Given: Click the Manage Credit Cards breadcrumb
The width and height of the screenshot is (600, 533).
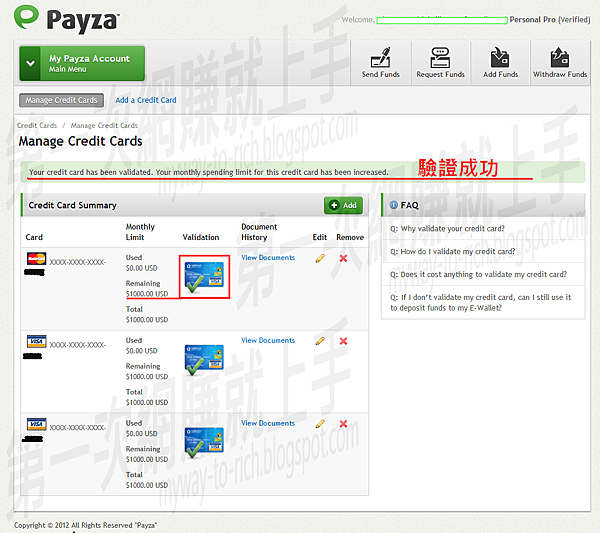Looking at the screenshot, I should point(104,126).
